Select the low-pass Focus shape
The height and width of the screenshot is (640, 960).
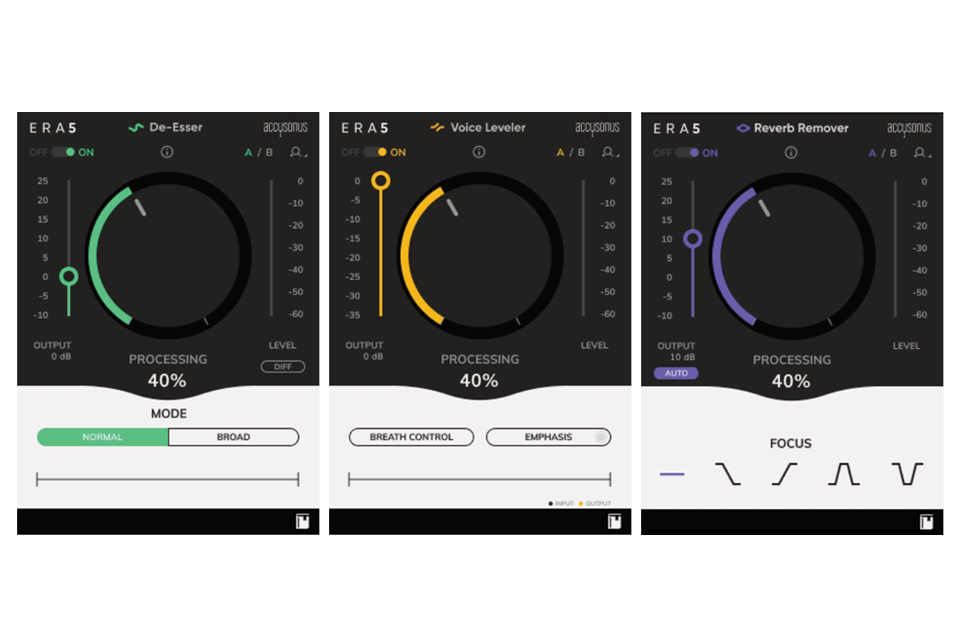pos(730,473)
